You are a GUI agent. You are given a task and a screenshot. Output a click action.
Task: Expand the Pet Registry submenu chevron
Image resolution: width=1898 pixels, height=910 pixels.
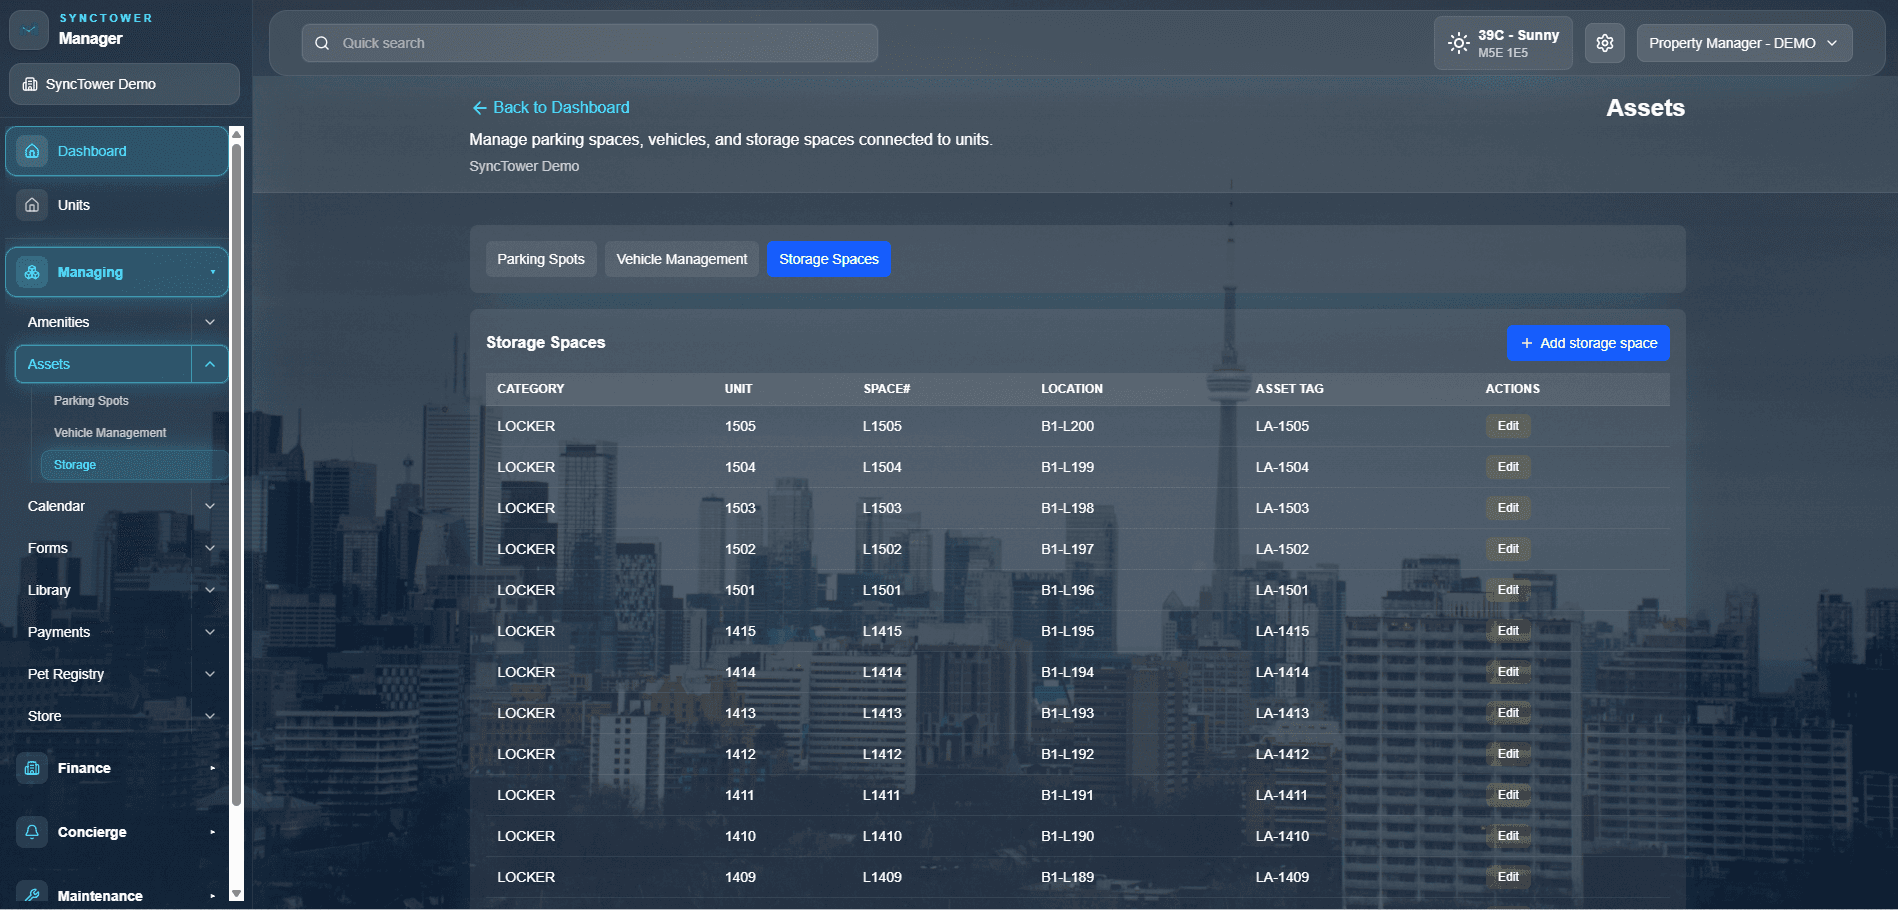210,674
